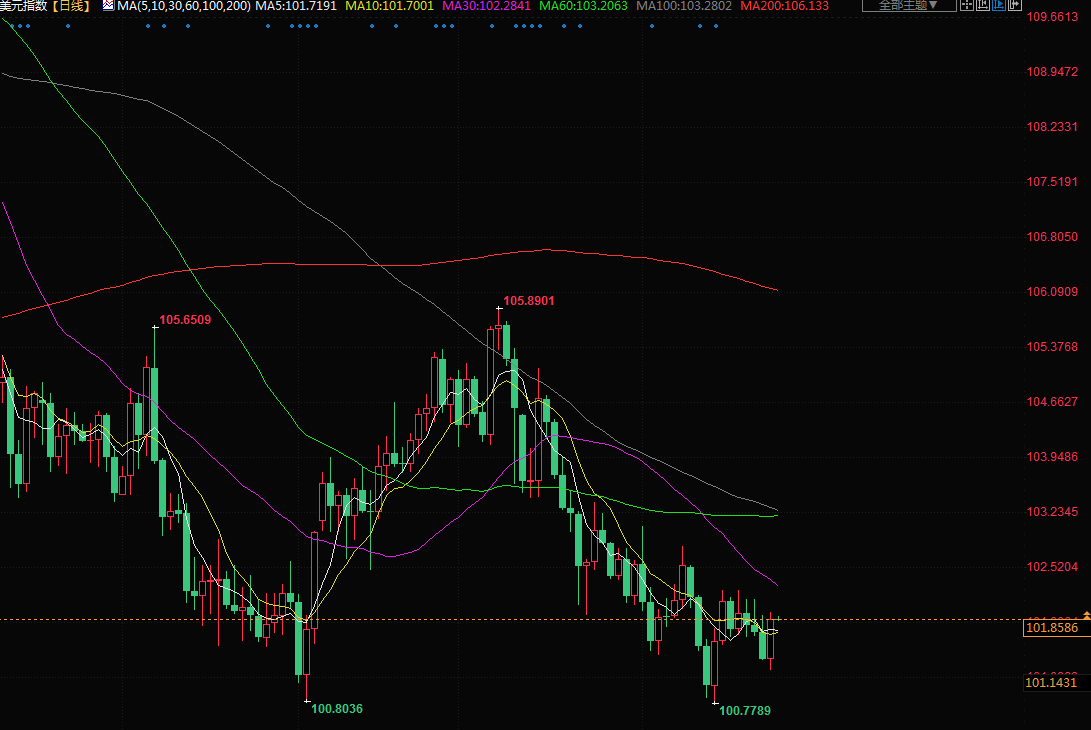Click the 100.7789 low price marker
Screen dimensions: 1091x730
click(745, 710)
